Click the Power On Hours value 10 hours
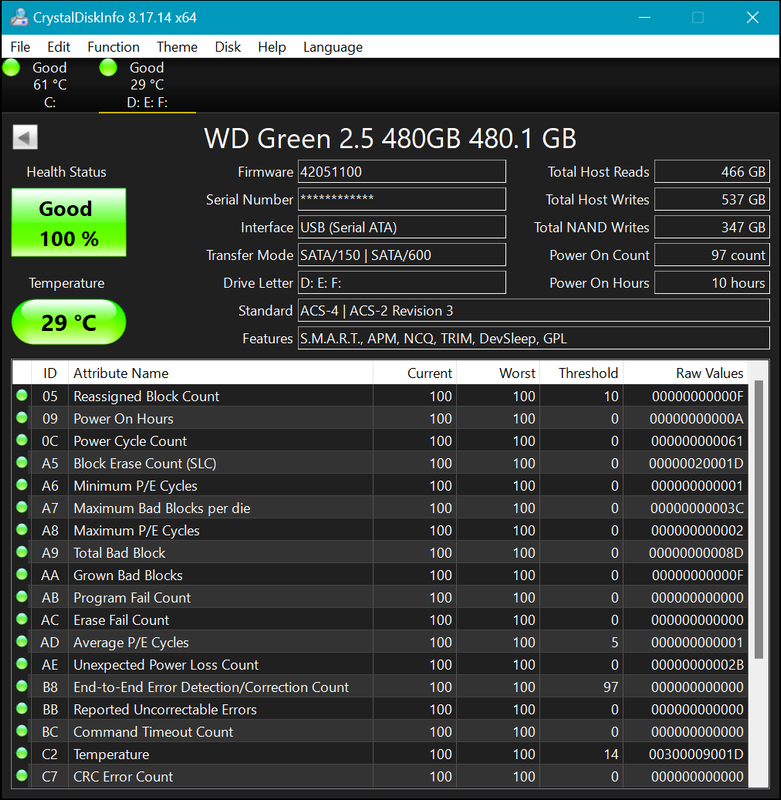The width and height of the screenshot is (781, 800). (712, 283)
